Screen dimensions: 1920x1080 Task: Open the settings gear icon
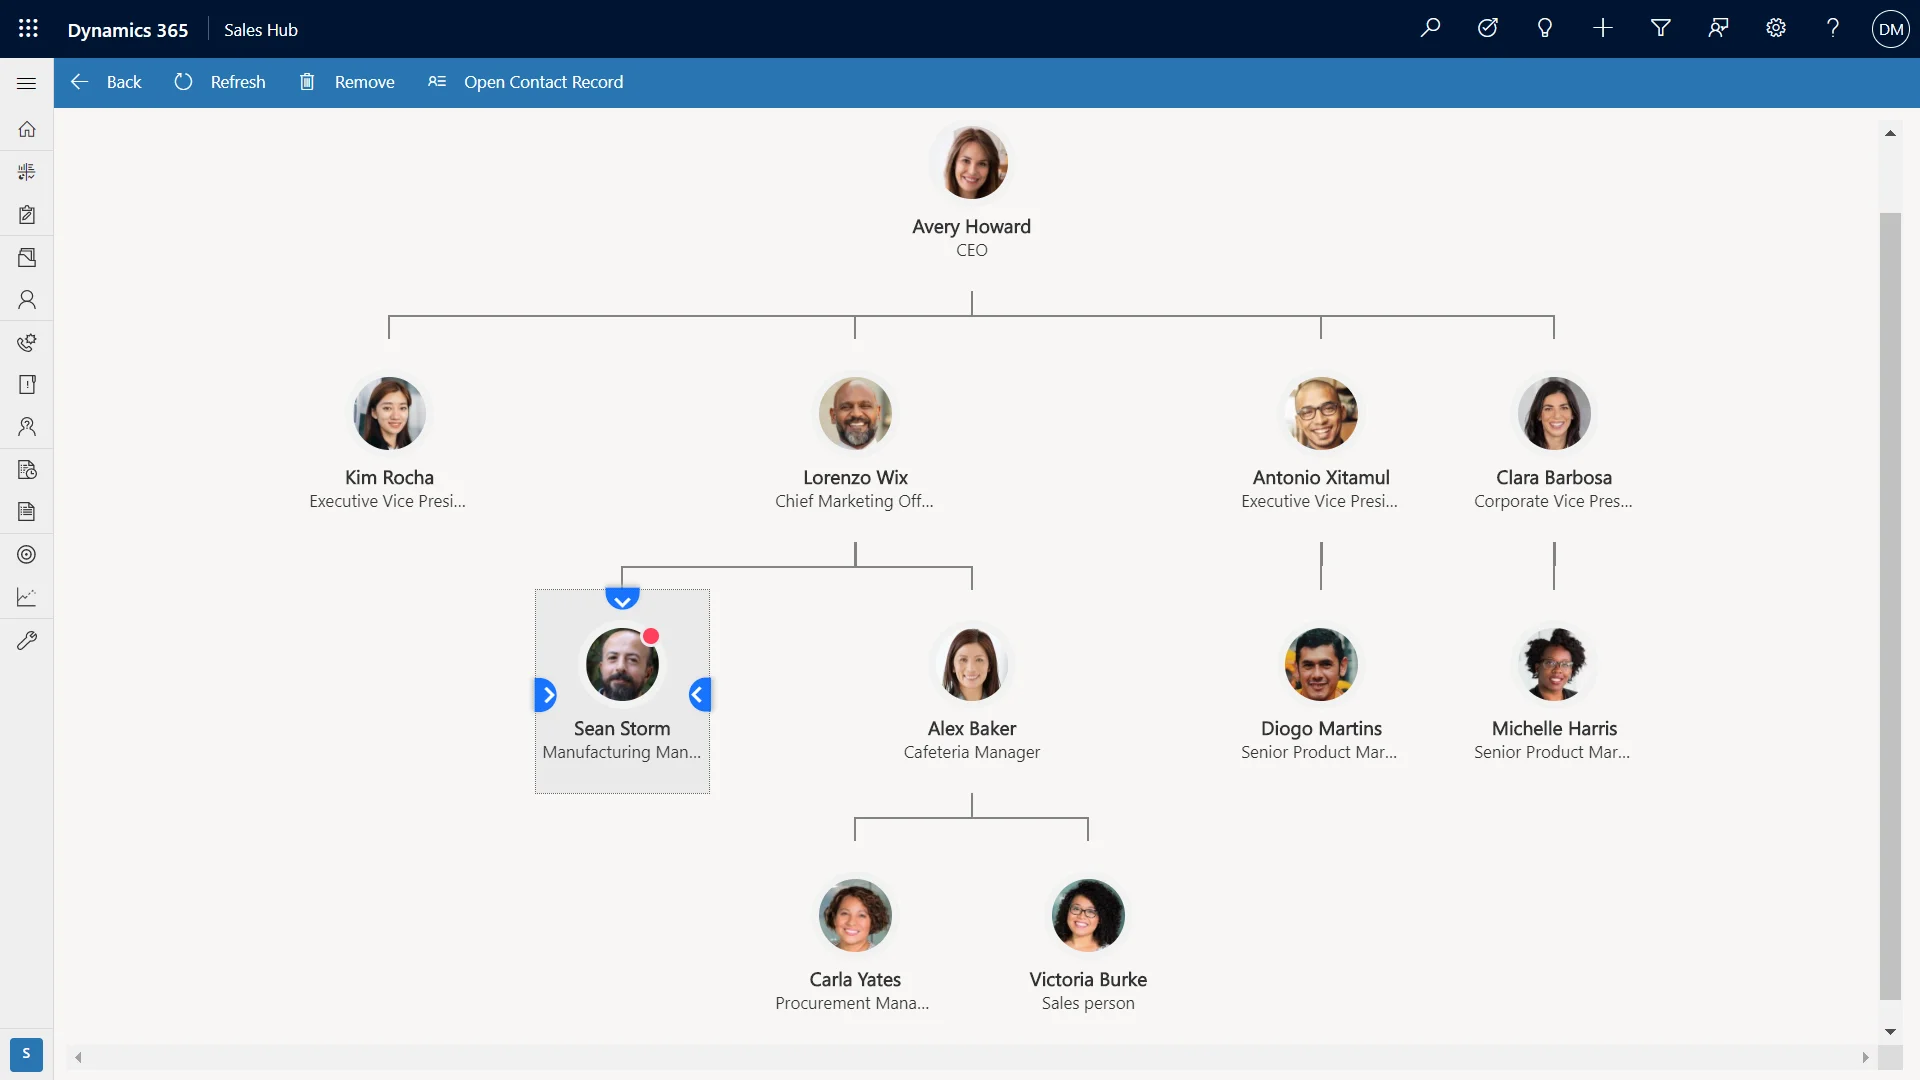tap(1776, 28)
